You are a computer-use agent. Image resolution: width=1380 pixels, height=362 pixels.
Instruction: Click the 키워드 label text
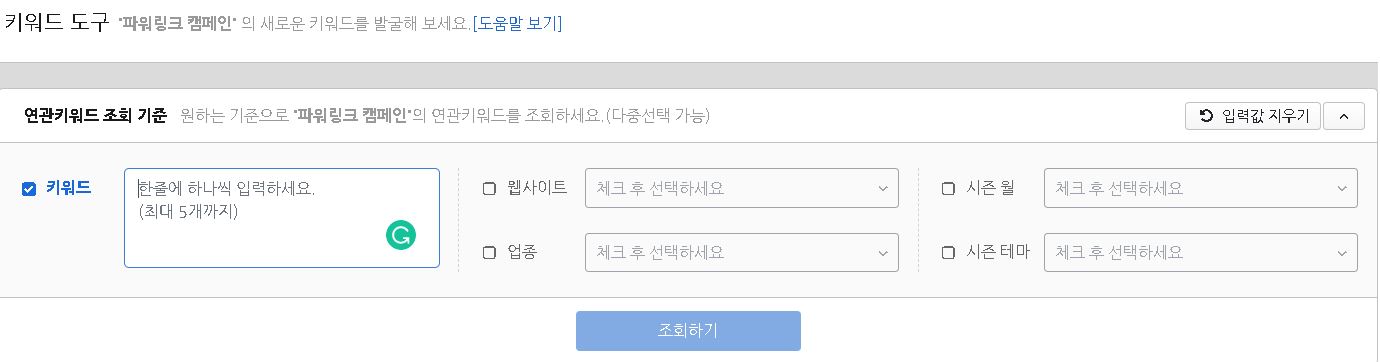pos(69,187)
